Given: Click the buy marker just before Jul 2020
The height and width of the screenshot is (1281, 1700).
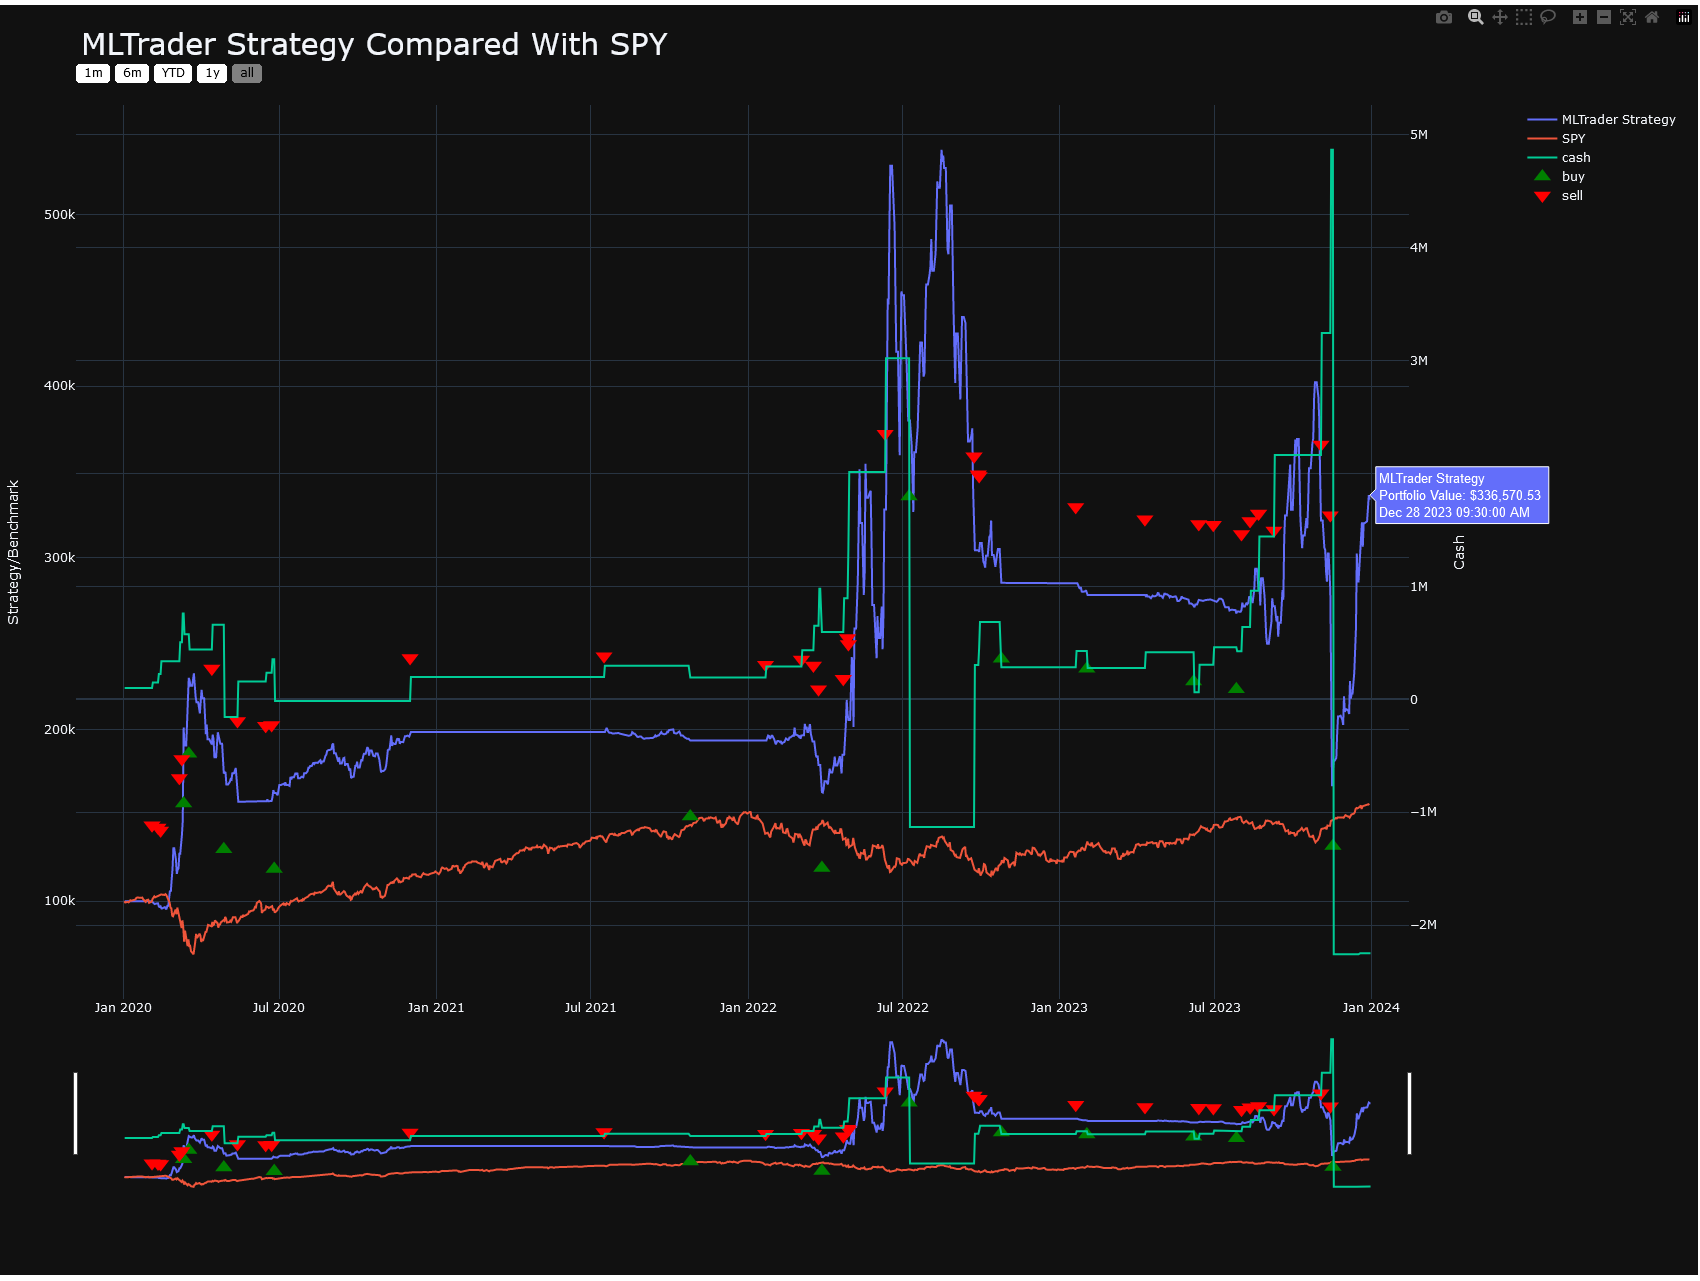Looking at the screenshot, I should pos(274,867).
